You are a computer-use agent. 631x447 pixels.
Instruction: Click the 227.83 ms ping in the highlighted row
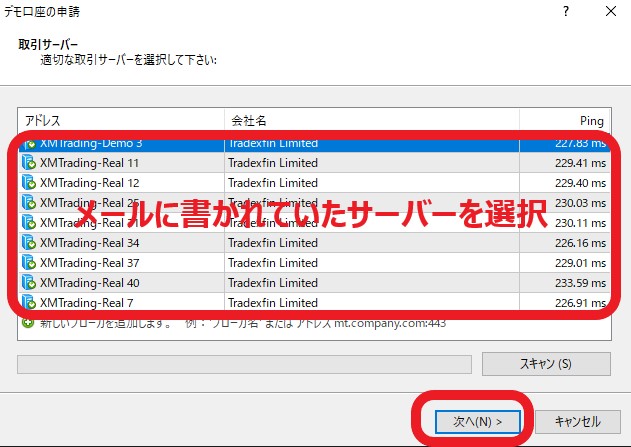580,144
